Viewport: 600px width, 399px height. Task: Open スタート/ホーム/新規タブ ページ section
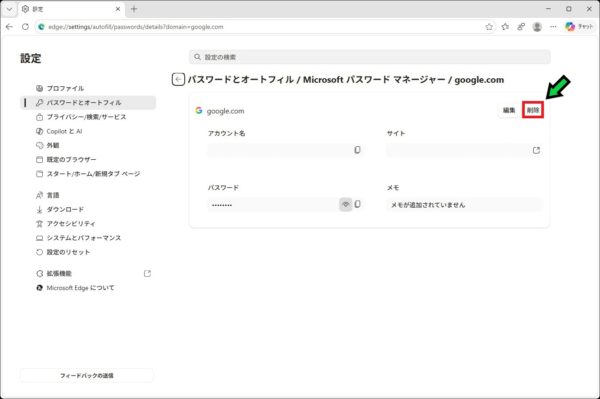[88, 174]
